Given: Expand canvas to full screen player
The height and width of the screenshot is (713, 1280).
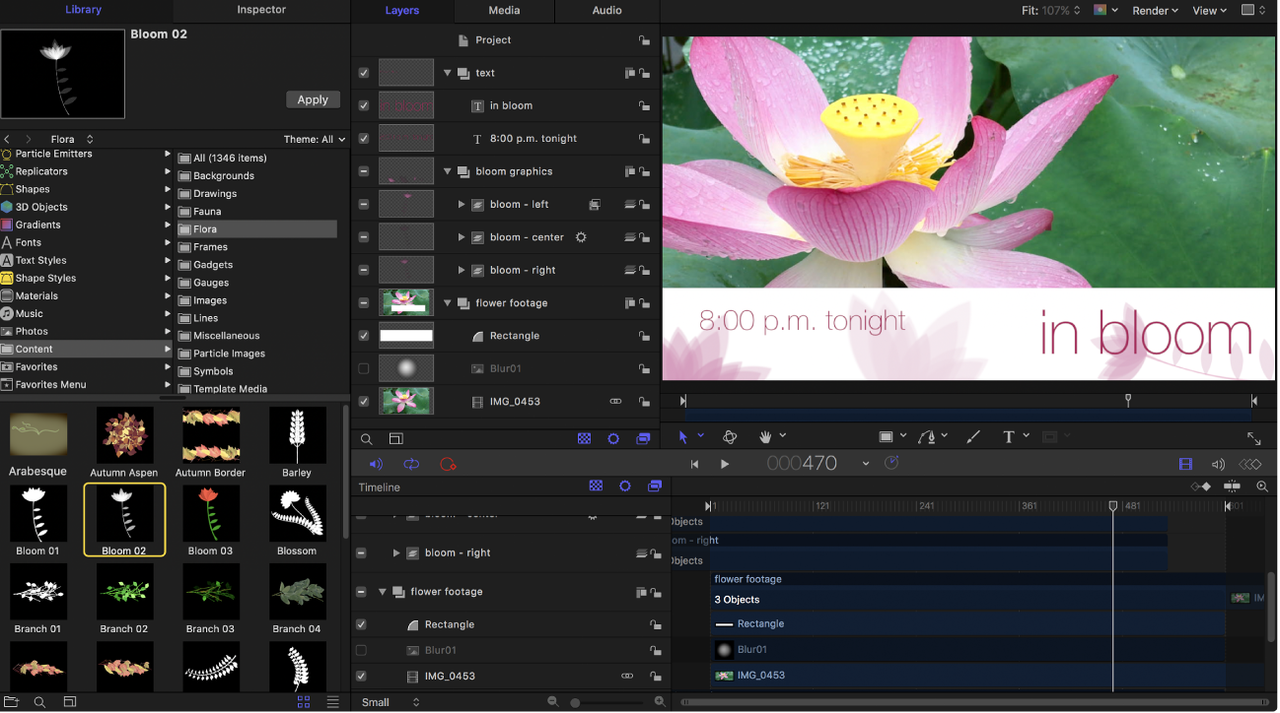Looking at the screenshot, I should coord(1254,438).
